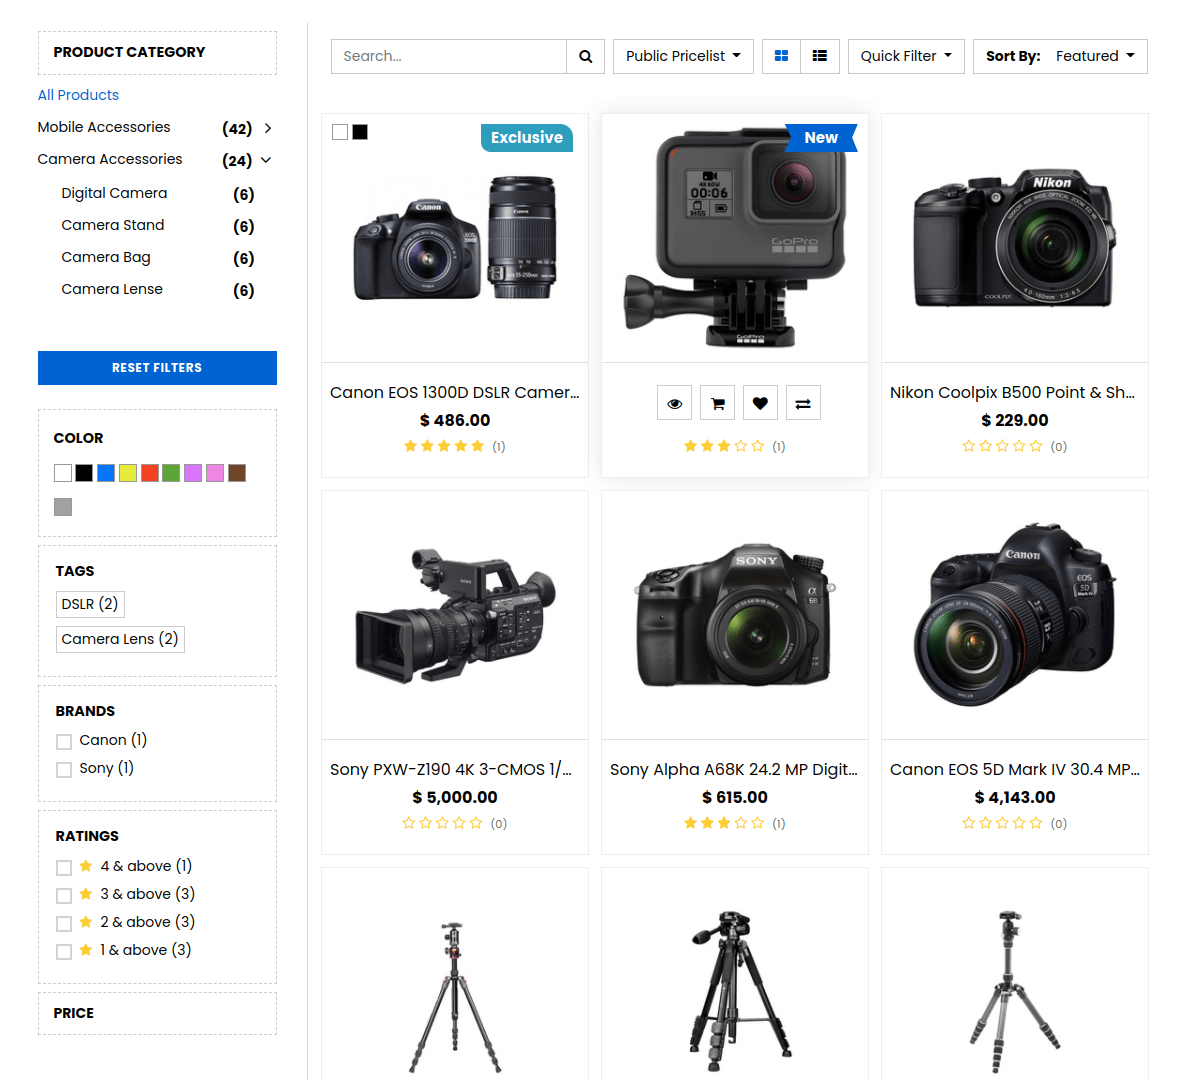This screenshot has height=1080, width=1200.
Task: Select the Camera Lens (2) tag
Action: tap(120, 639)
